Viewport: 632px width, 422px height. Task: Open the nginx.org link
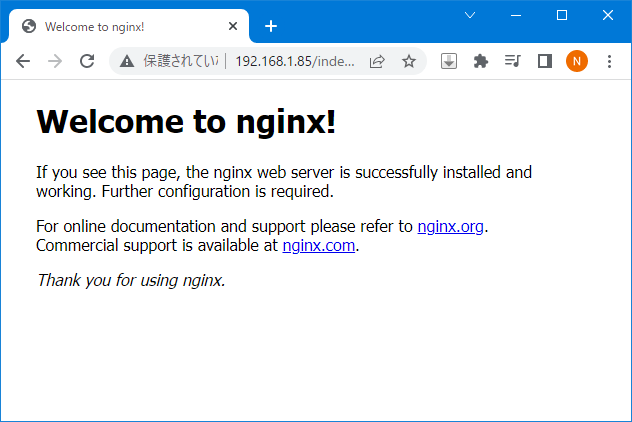coord(450,227)
